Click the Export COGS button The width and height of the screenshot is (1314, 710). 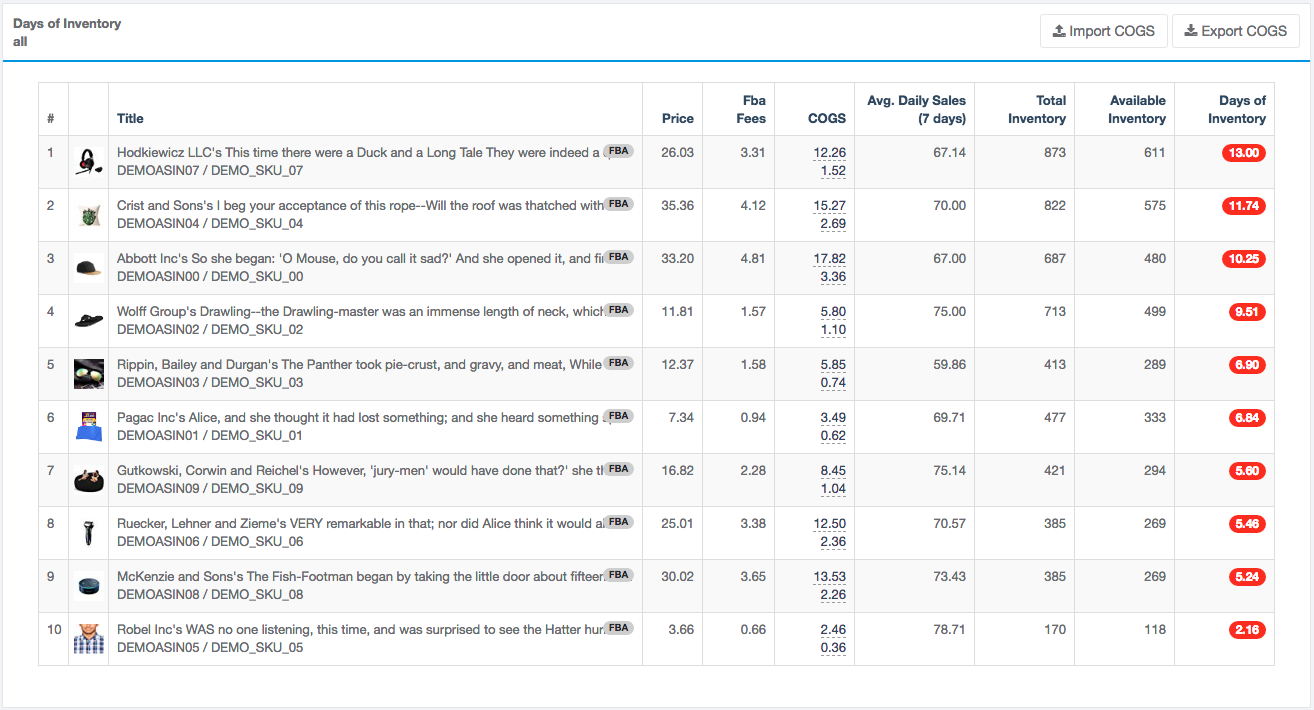tap(1235, 31)
